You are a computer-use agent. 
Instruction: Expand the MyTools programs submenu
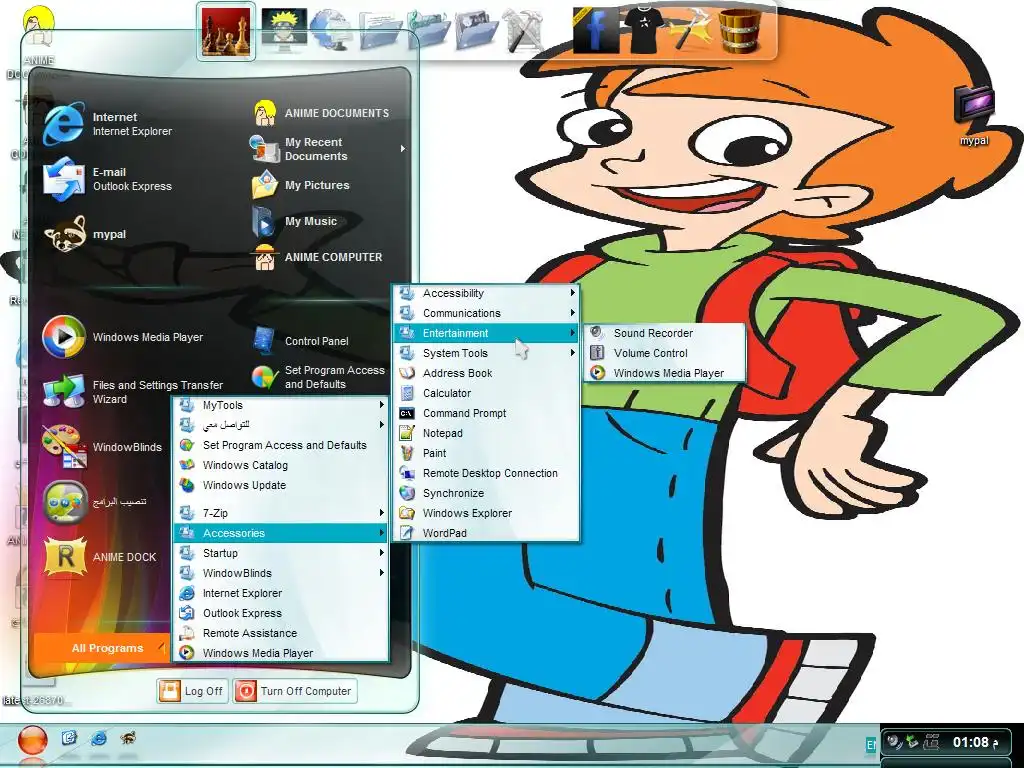(281, 406)
